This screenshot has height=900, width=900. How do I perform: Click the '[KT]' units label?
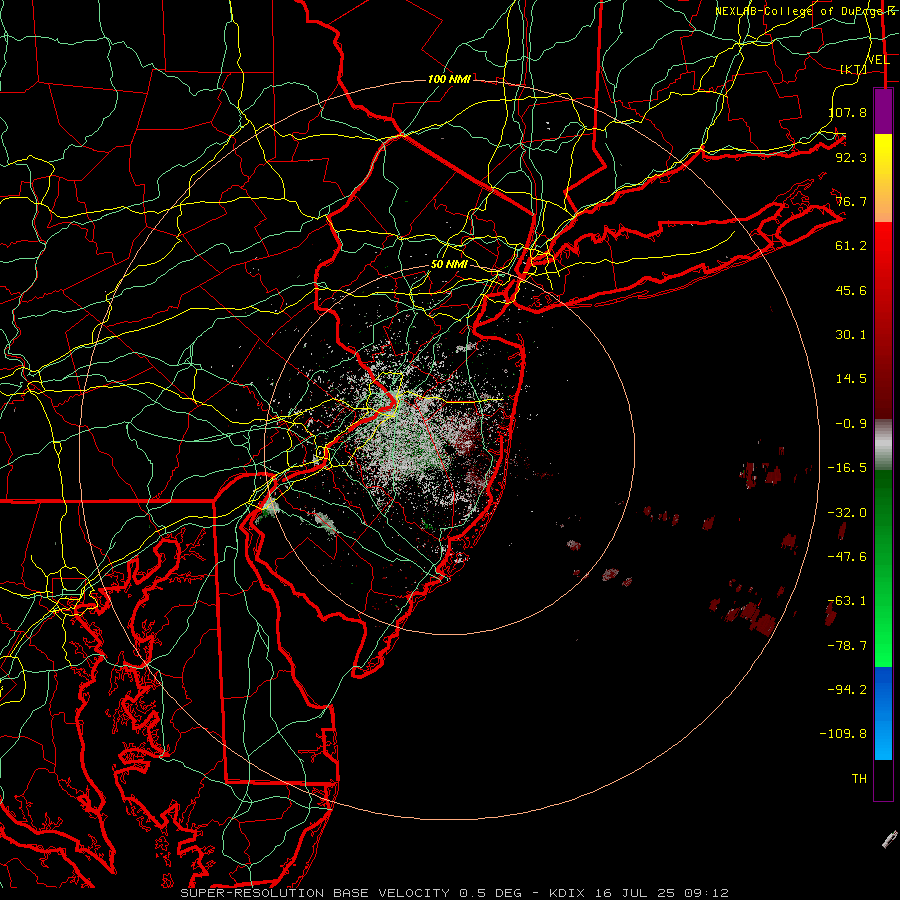pyautogui.click(x=854, y=69)
